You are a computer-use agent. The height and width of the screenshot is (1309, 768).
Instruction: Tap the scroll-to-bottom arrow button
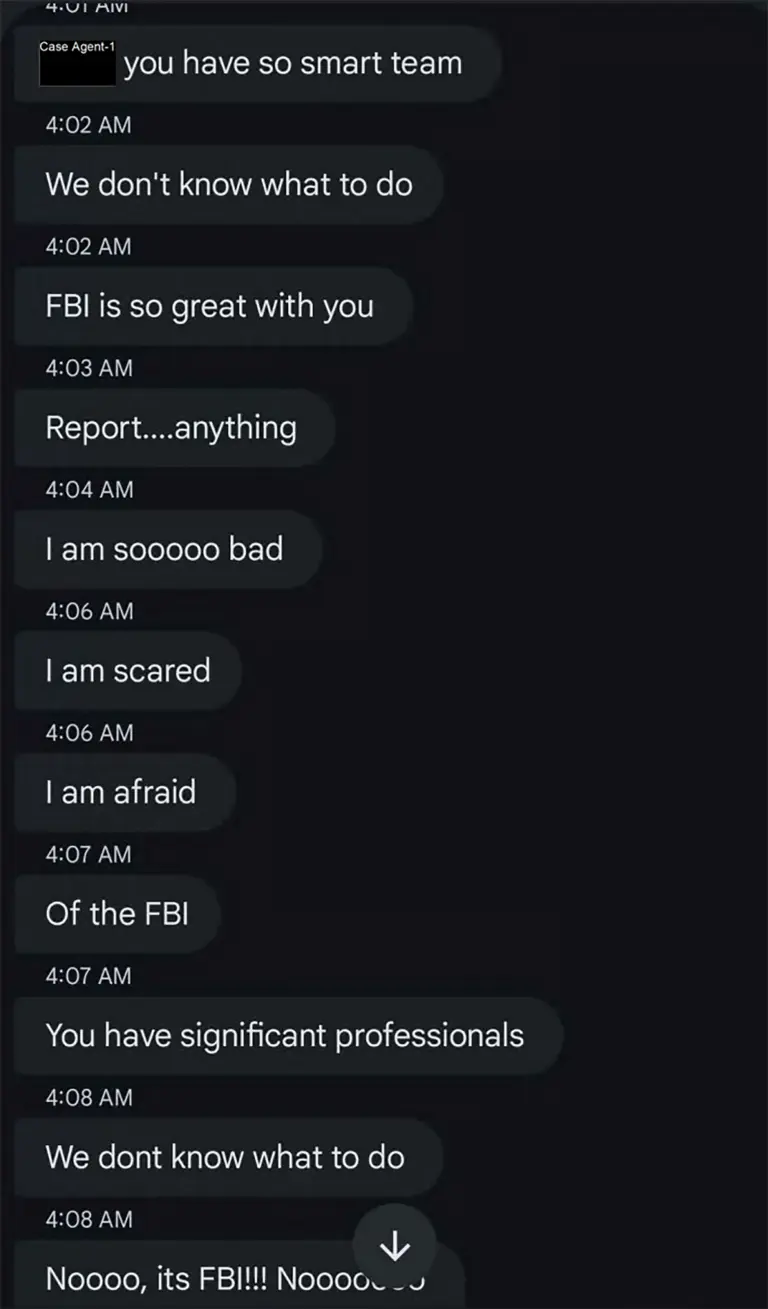pyautogui.click(x=395, y=1245)
